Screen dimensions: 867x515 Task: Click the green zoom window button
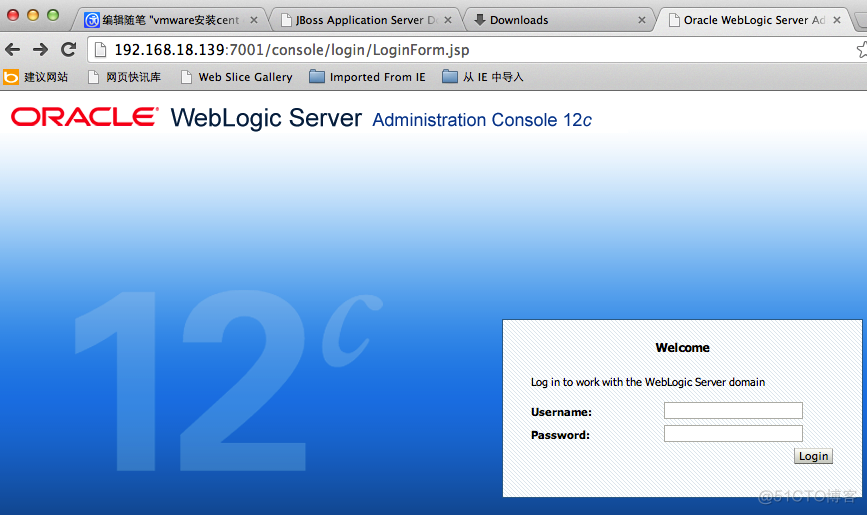(53, 15)
